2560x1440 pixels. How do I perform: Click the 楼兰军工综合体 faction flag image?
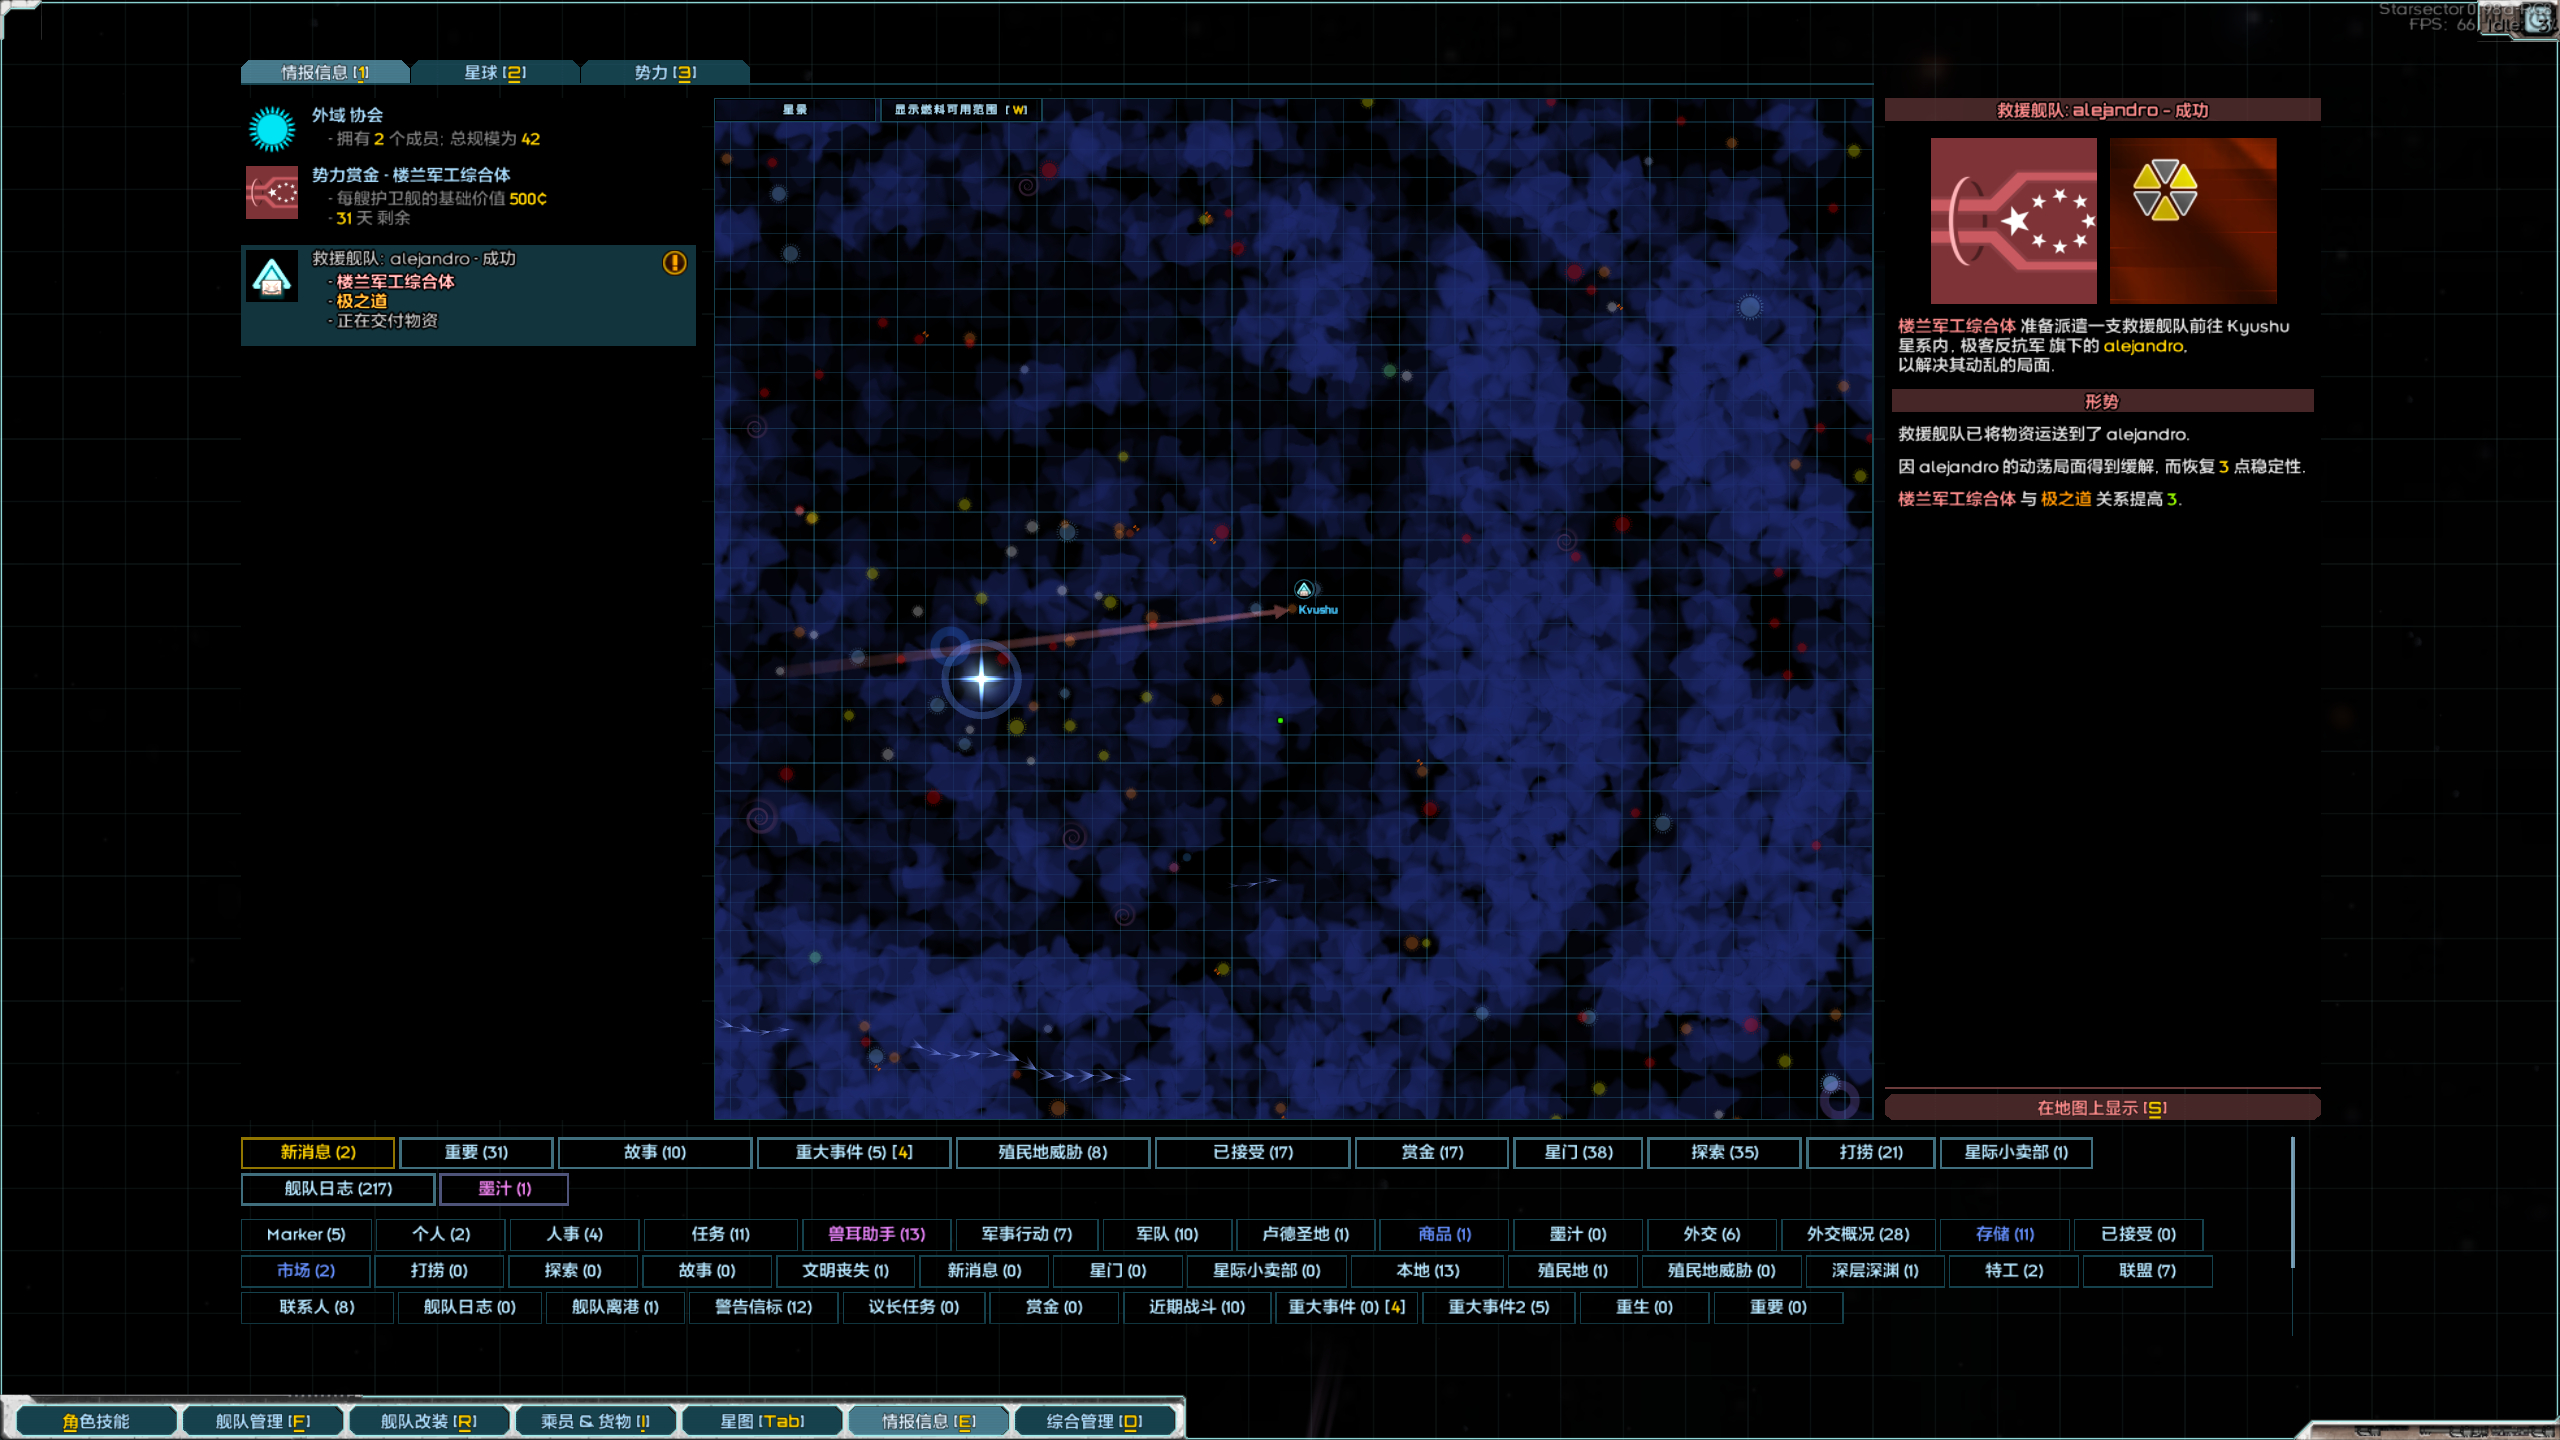point(2013,221)
